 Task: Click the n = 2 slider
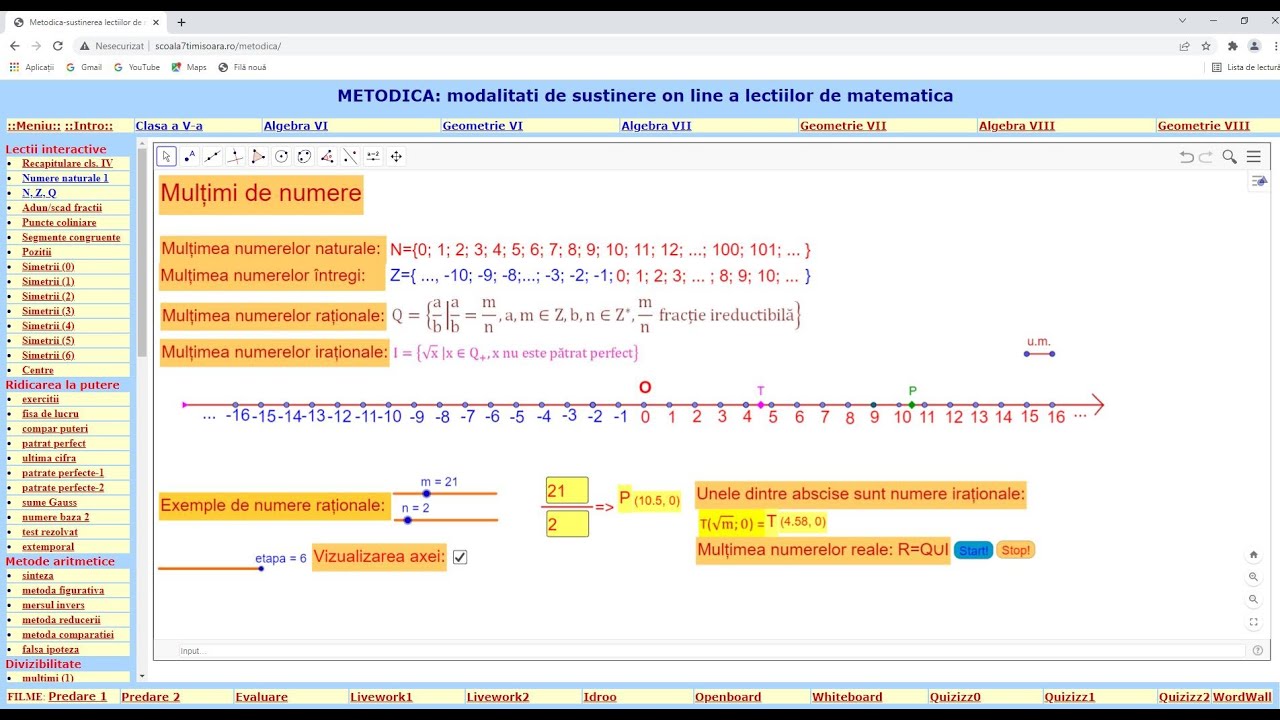(x=444, y=520)
